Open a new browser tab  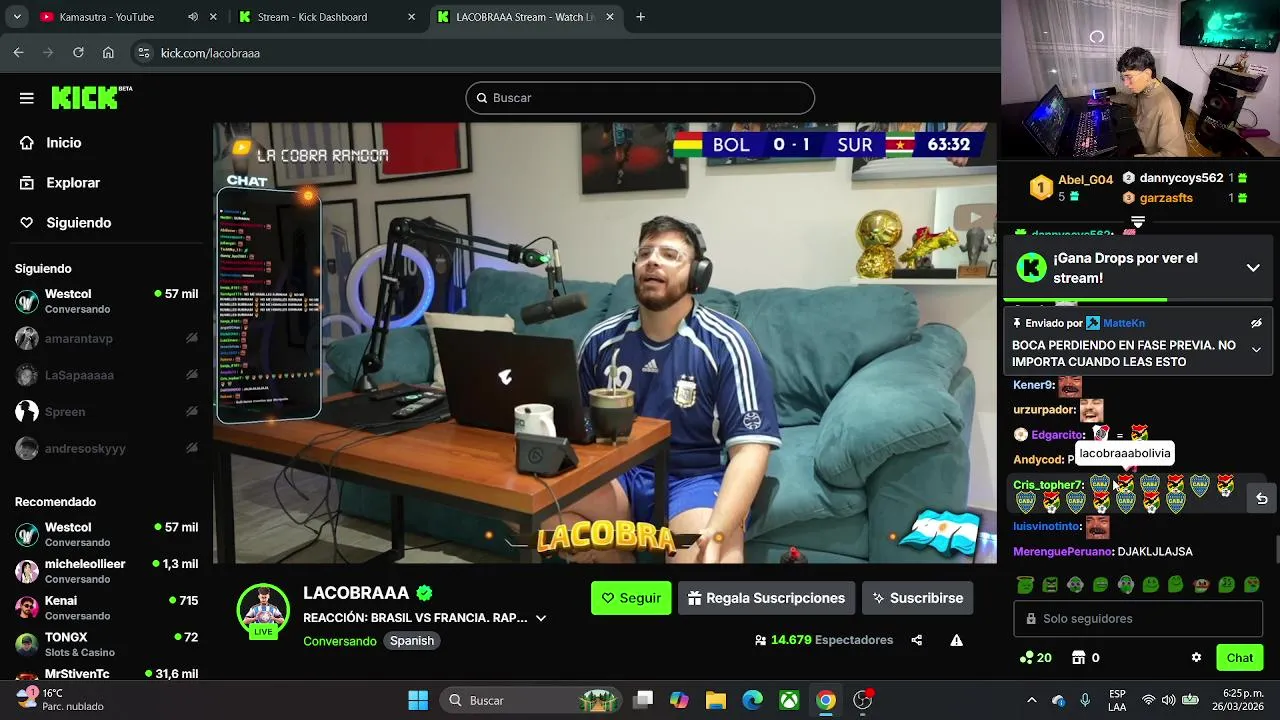coord(640,17)
